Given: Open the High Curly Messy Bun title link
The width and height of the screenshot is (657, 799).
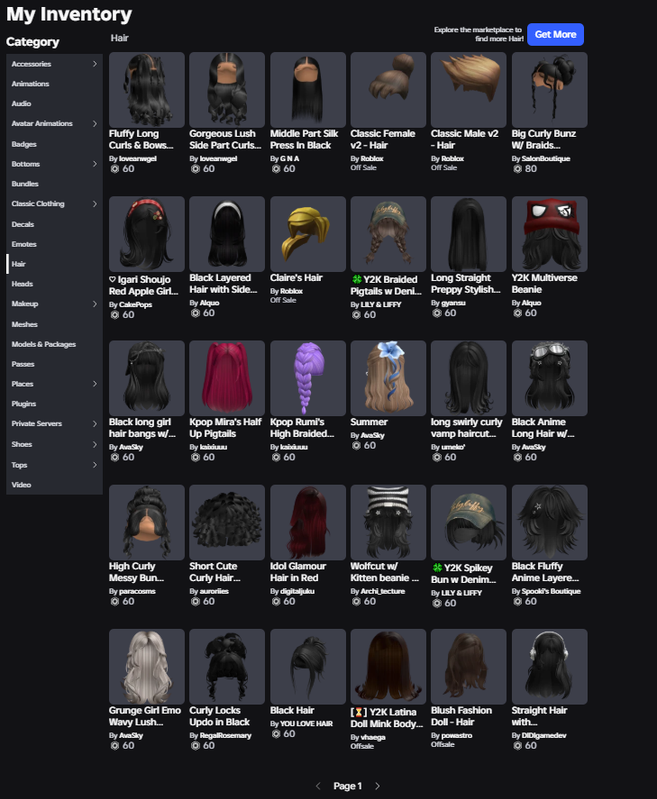Looking at the screenshot, I should [x=136, y=572].
